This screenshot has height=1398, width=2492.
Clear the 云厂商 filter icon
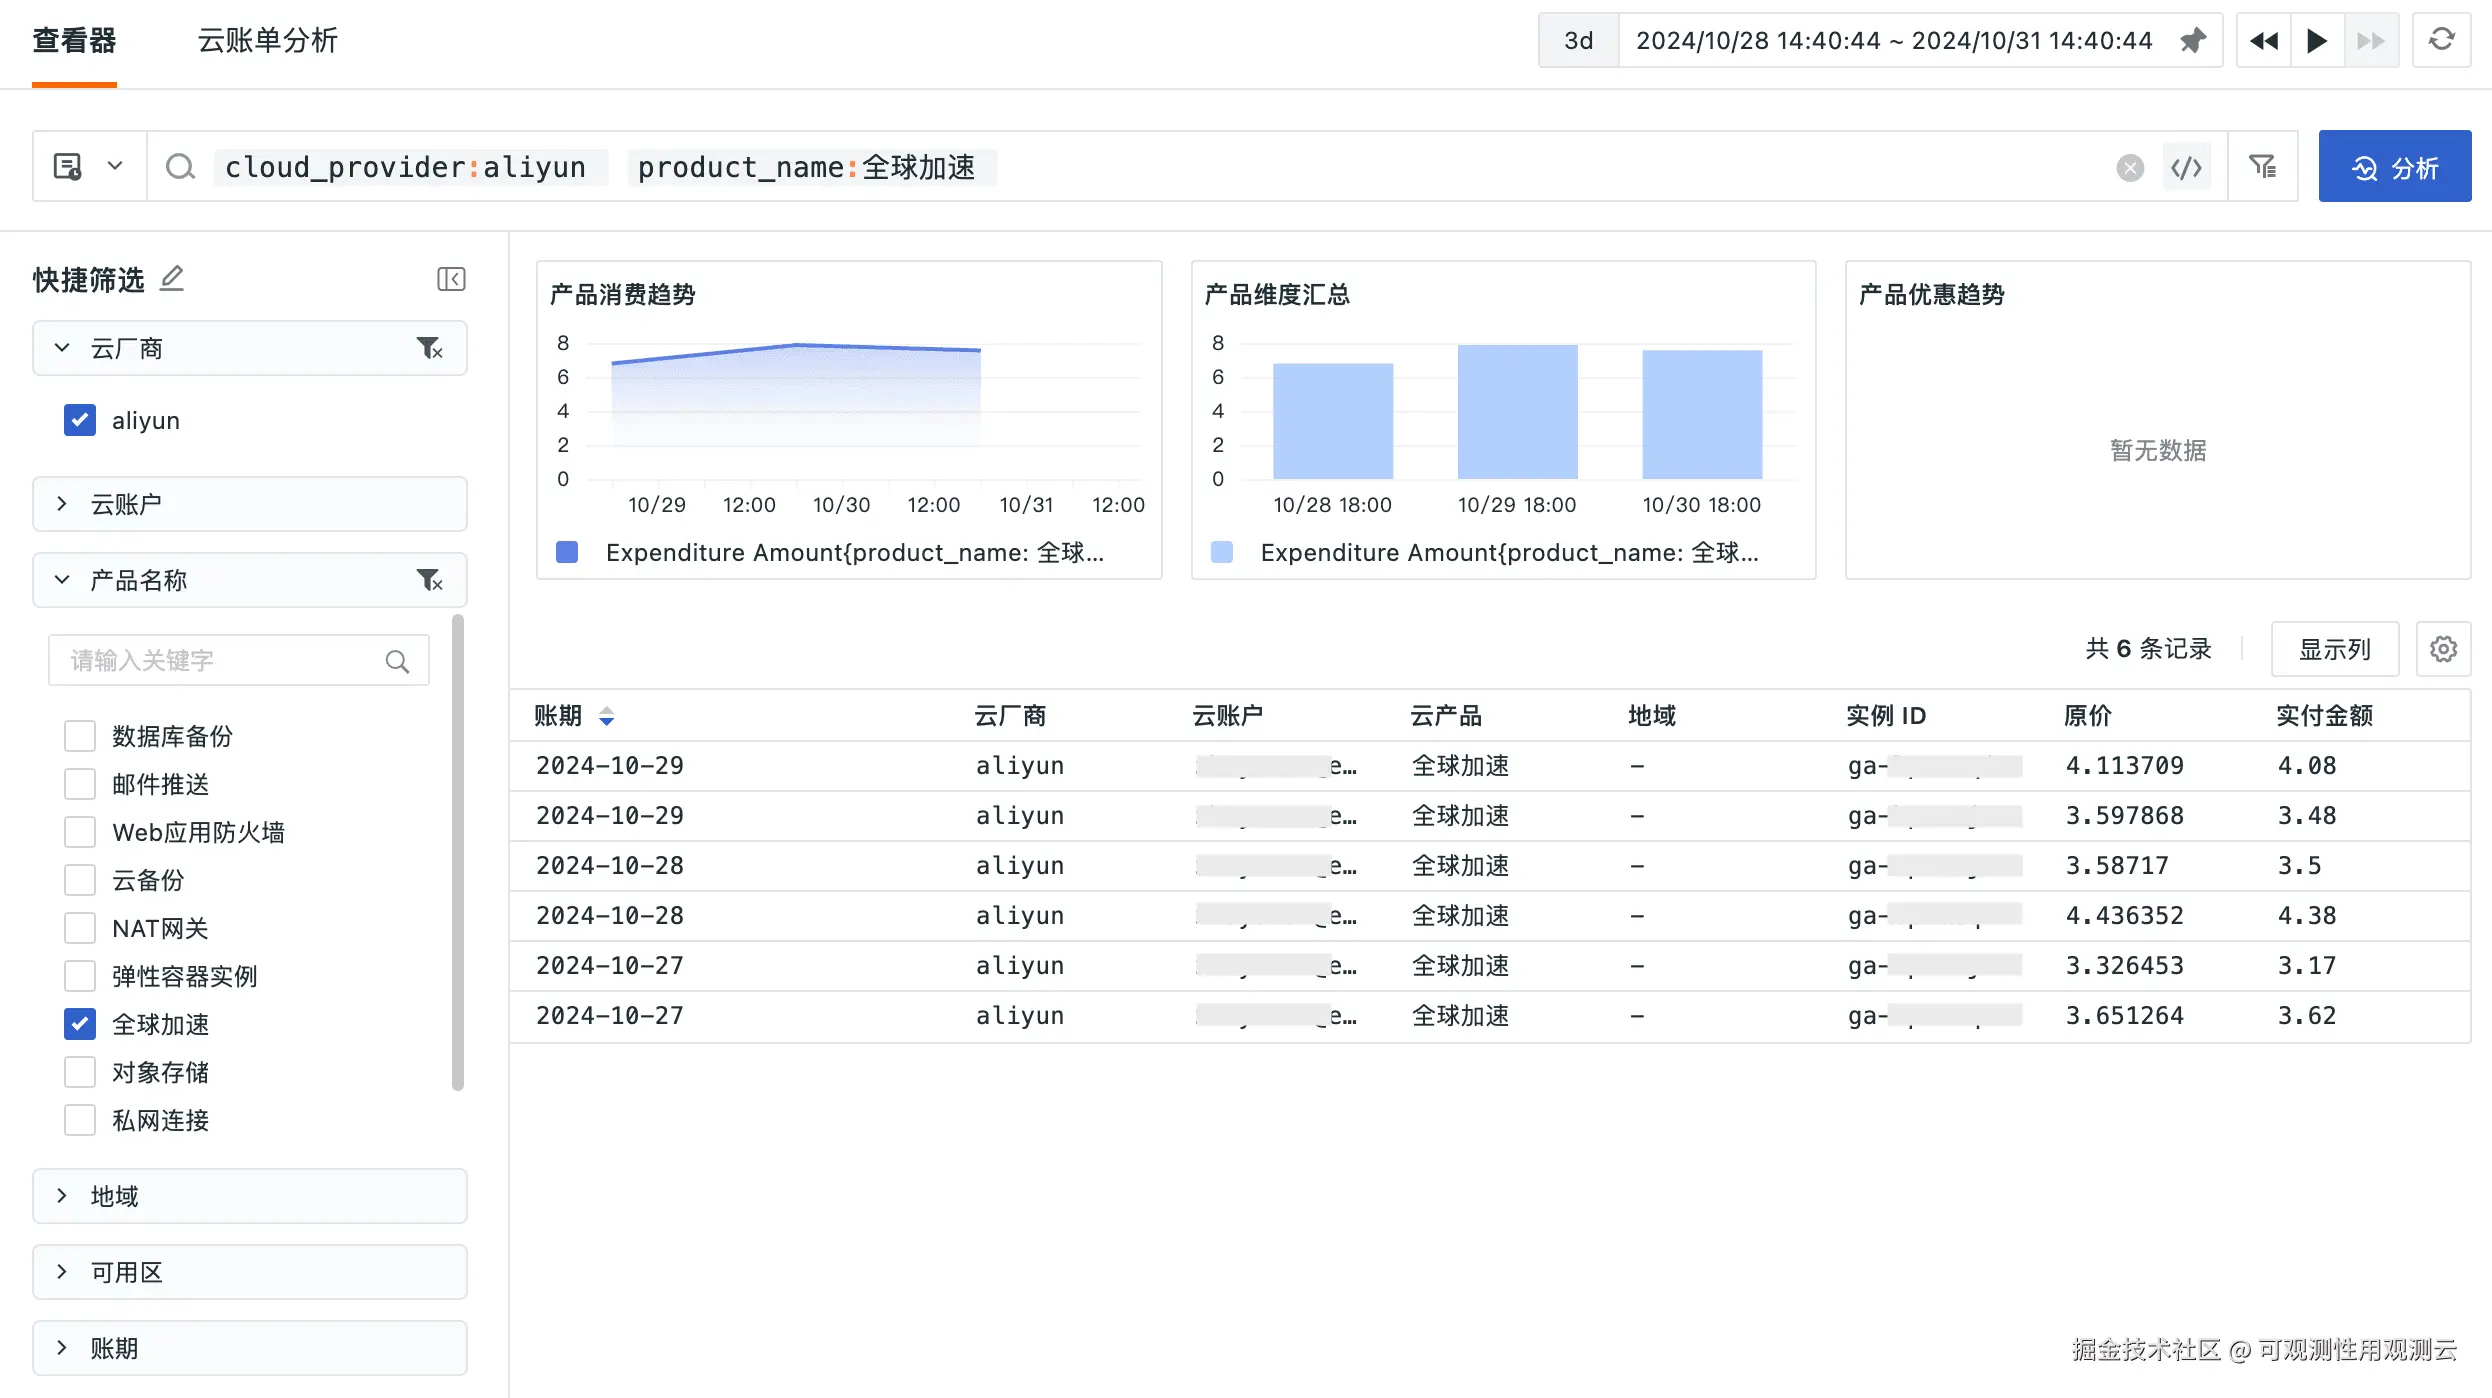pos(429,348)
